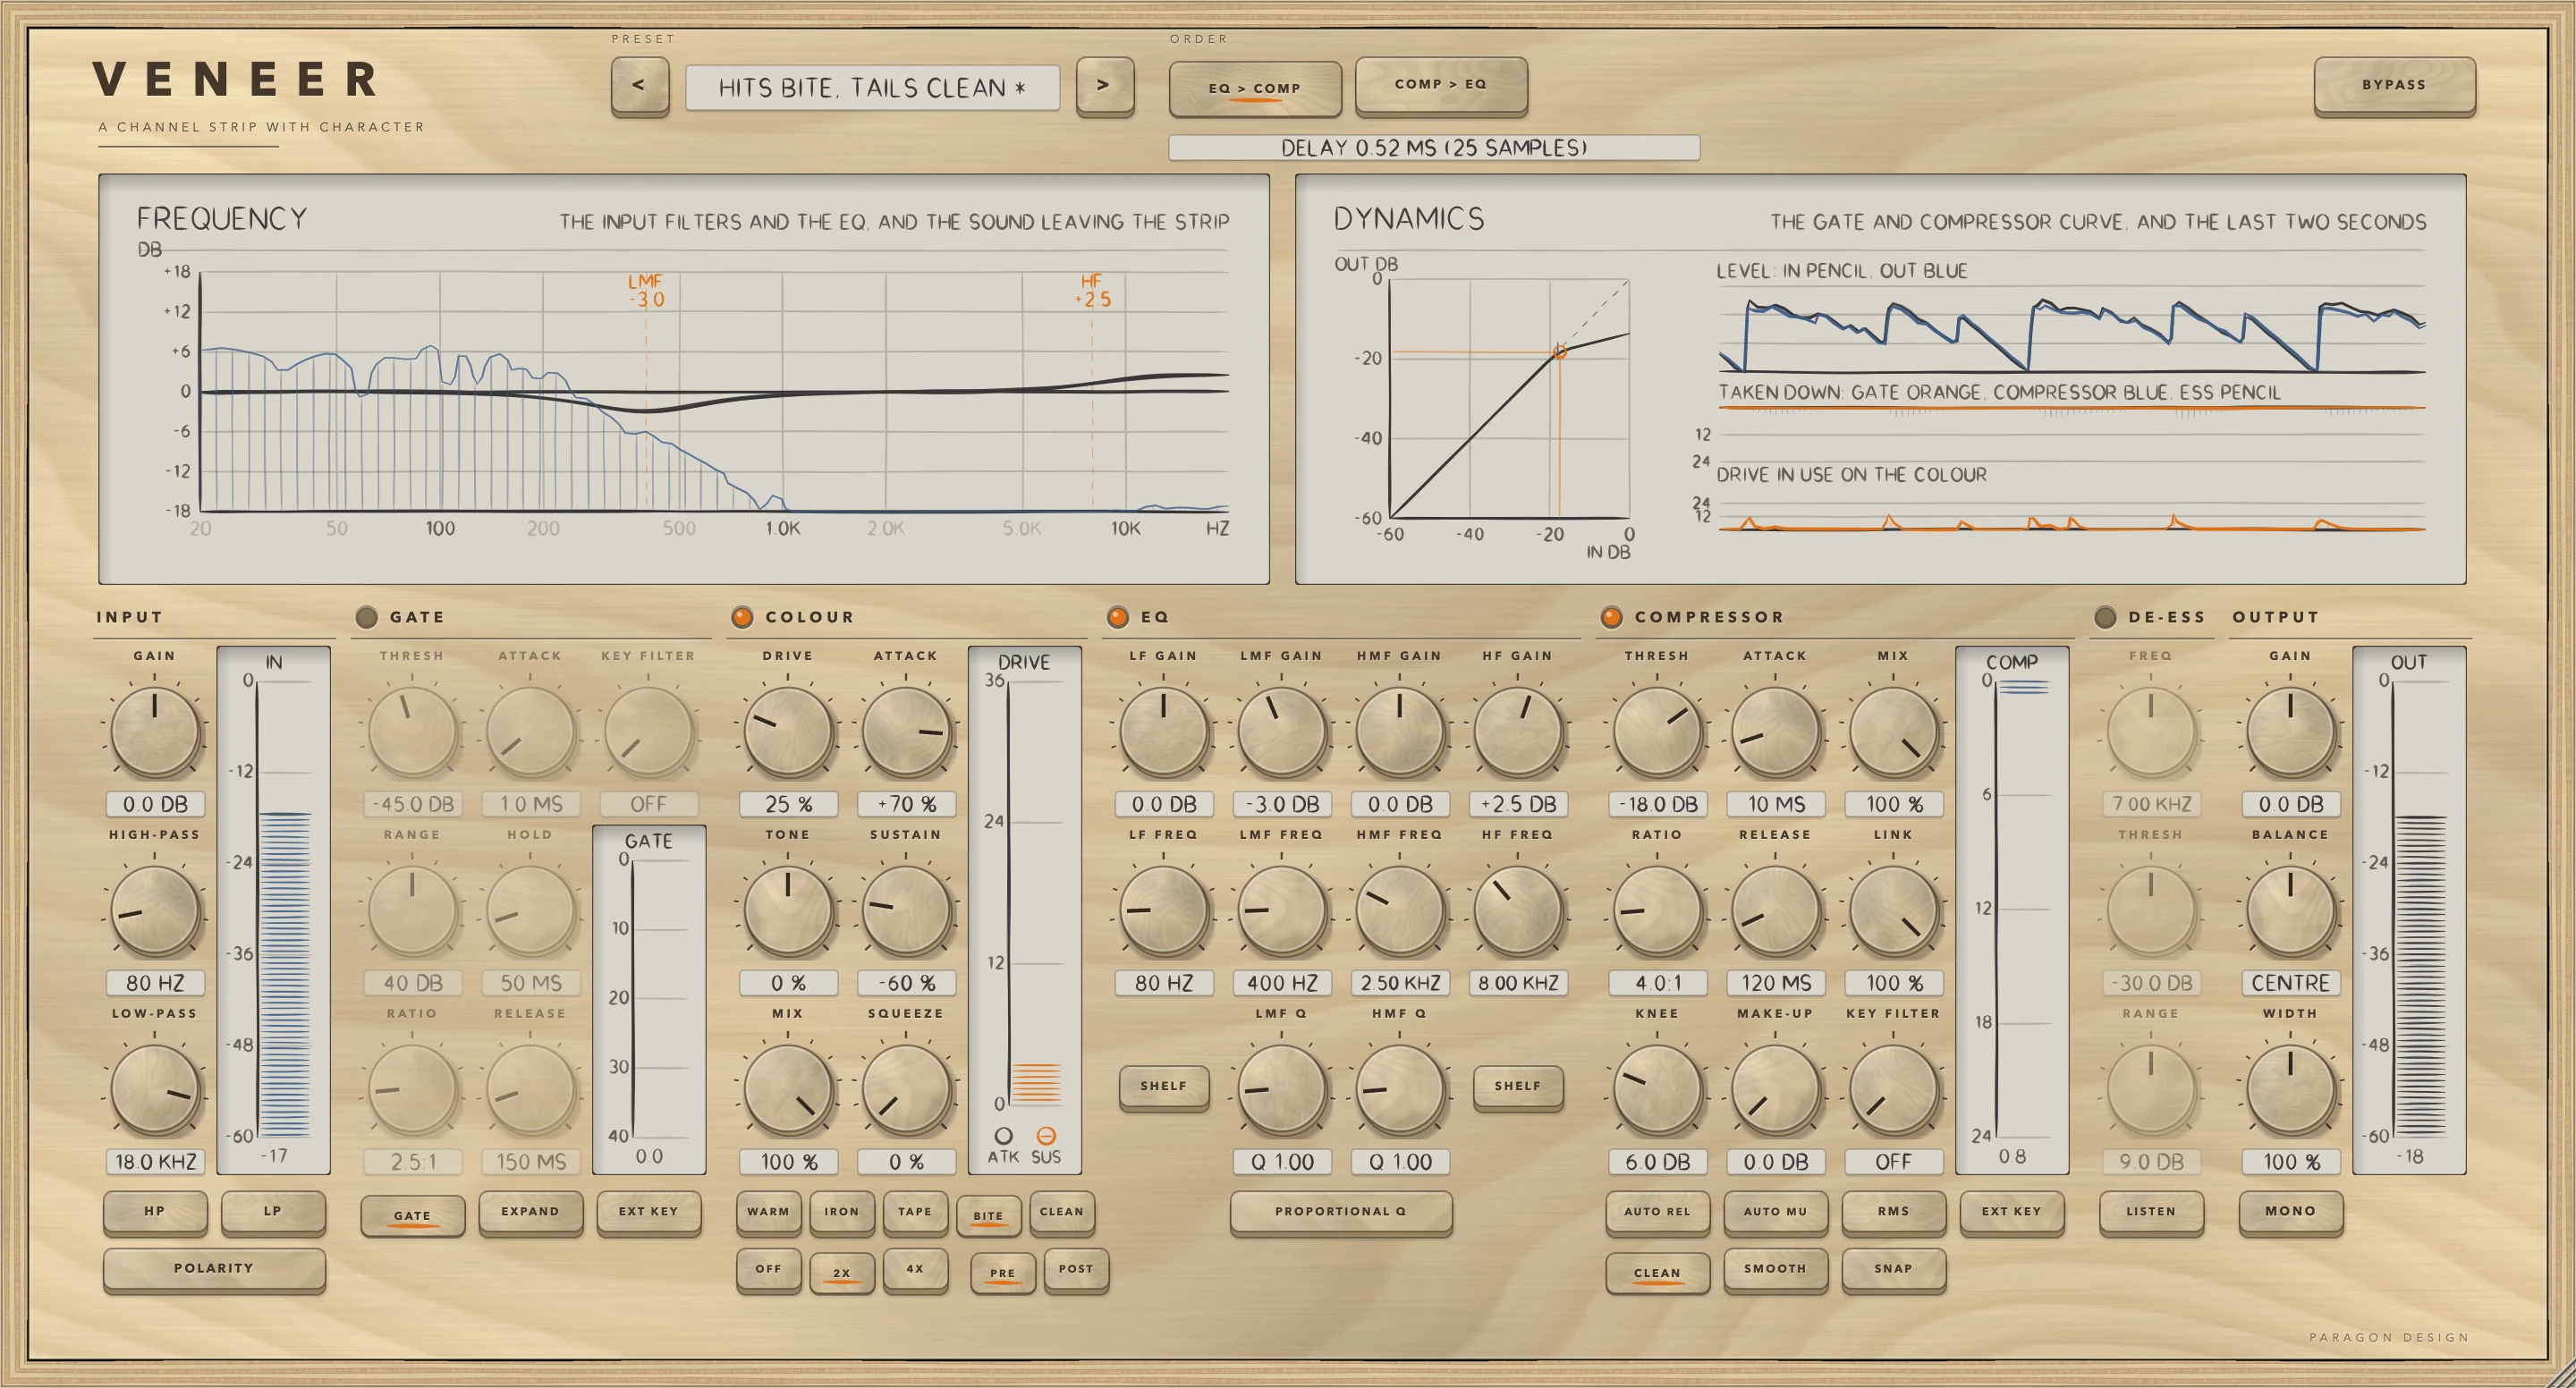
Task: Click the Bypass button
Action: click(2394, 86)
